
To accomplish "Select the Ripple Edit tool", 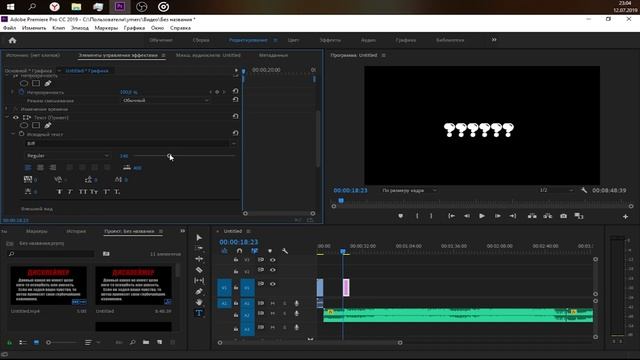I will tap(199, 259).
